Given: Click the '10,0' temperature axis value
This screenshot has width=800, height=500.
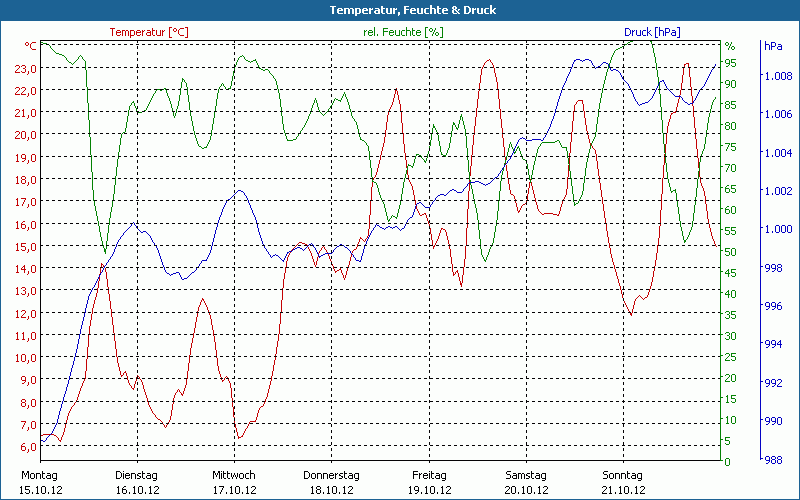Looking at the screenshot, I should pos(26,358).
